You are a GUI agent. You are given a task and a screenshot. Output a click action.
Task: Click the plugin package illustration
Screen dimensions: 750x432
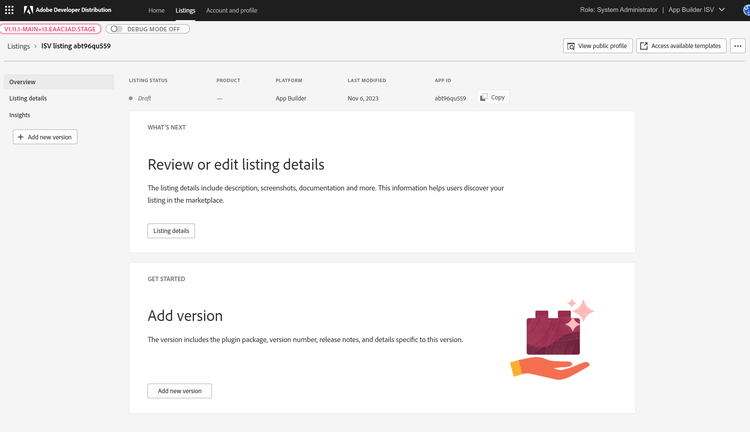(552, 340)
